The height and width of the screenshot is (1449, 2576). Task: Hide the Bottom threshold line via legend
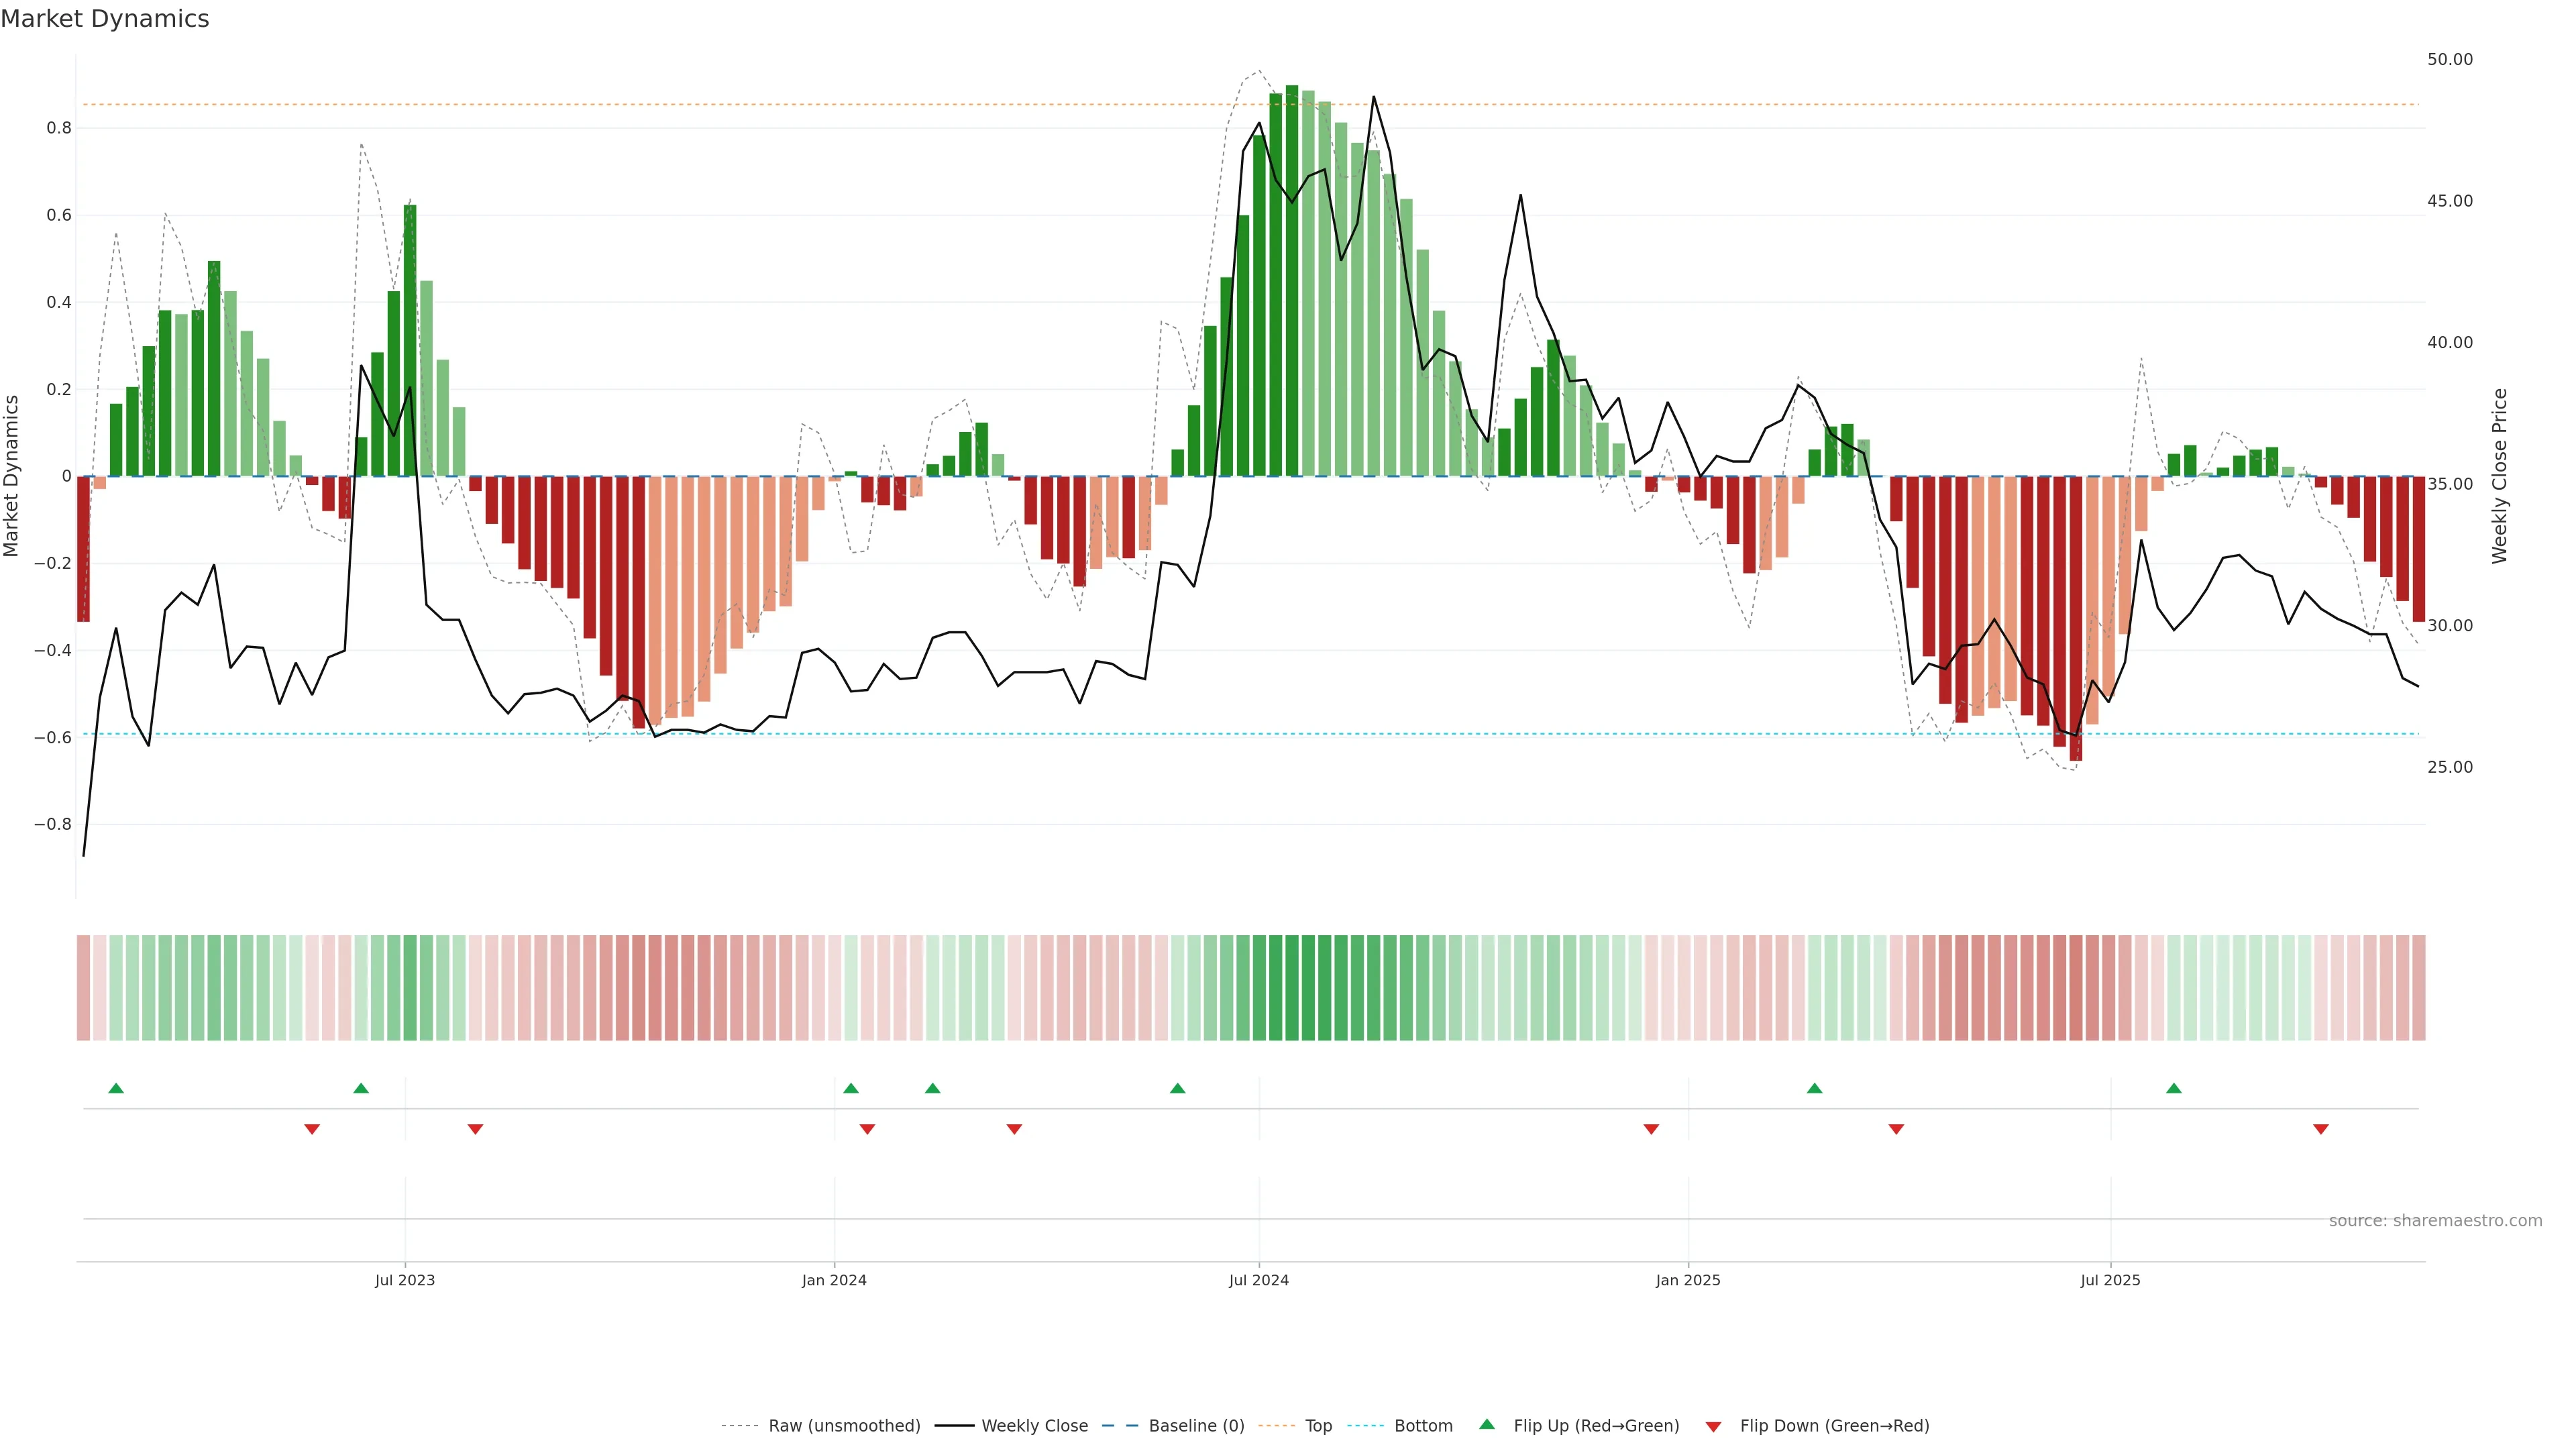pos(1423,1426)
